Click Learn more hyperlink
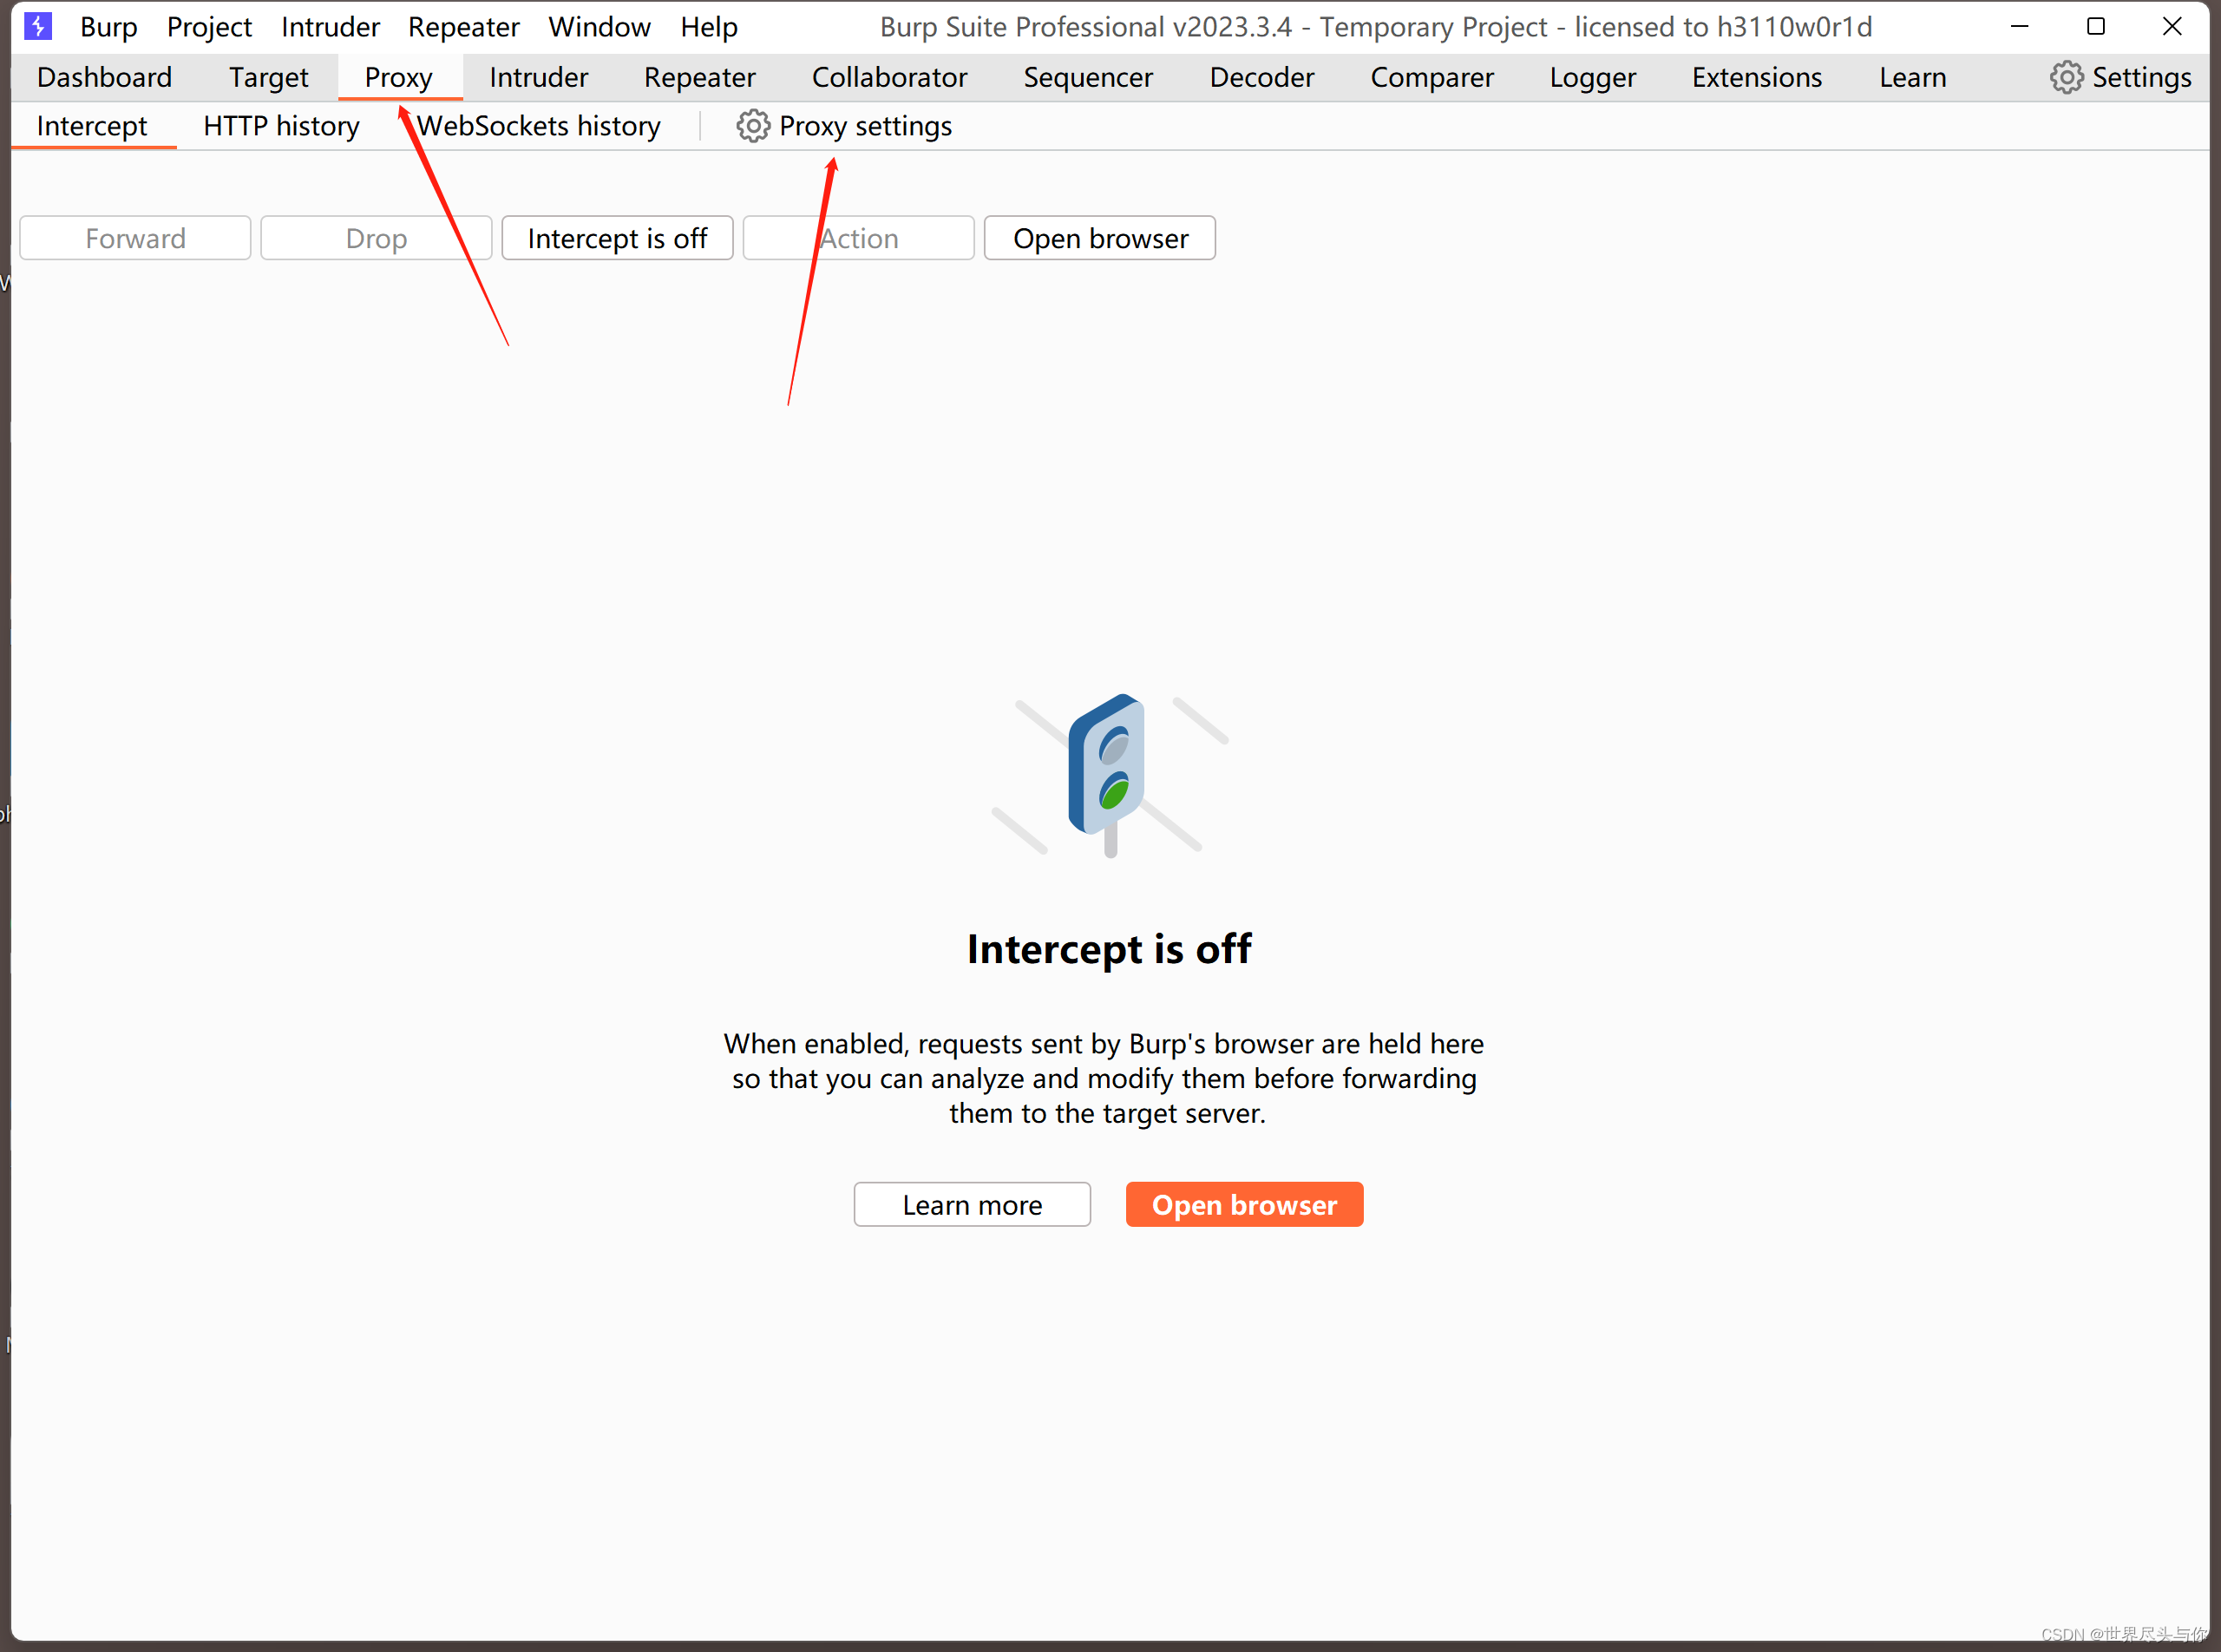This screenshot has height=1652, width=2221. click(970, 1204)
